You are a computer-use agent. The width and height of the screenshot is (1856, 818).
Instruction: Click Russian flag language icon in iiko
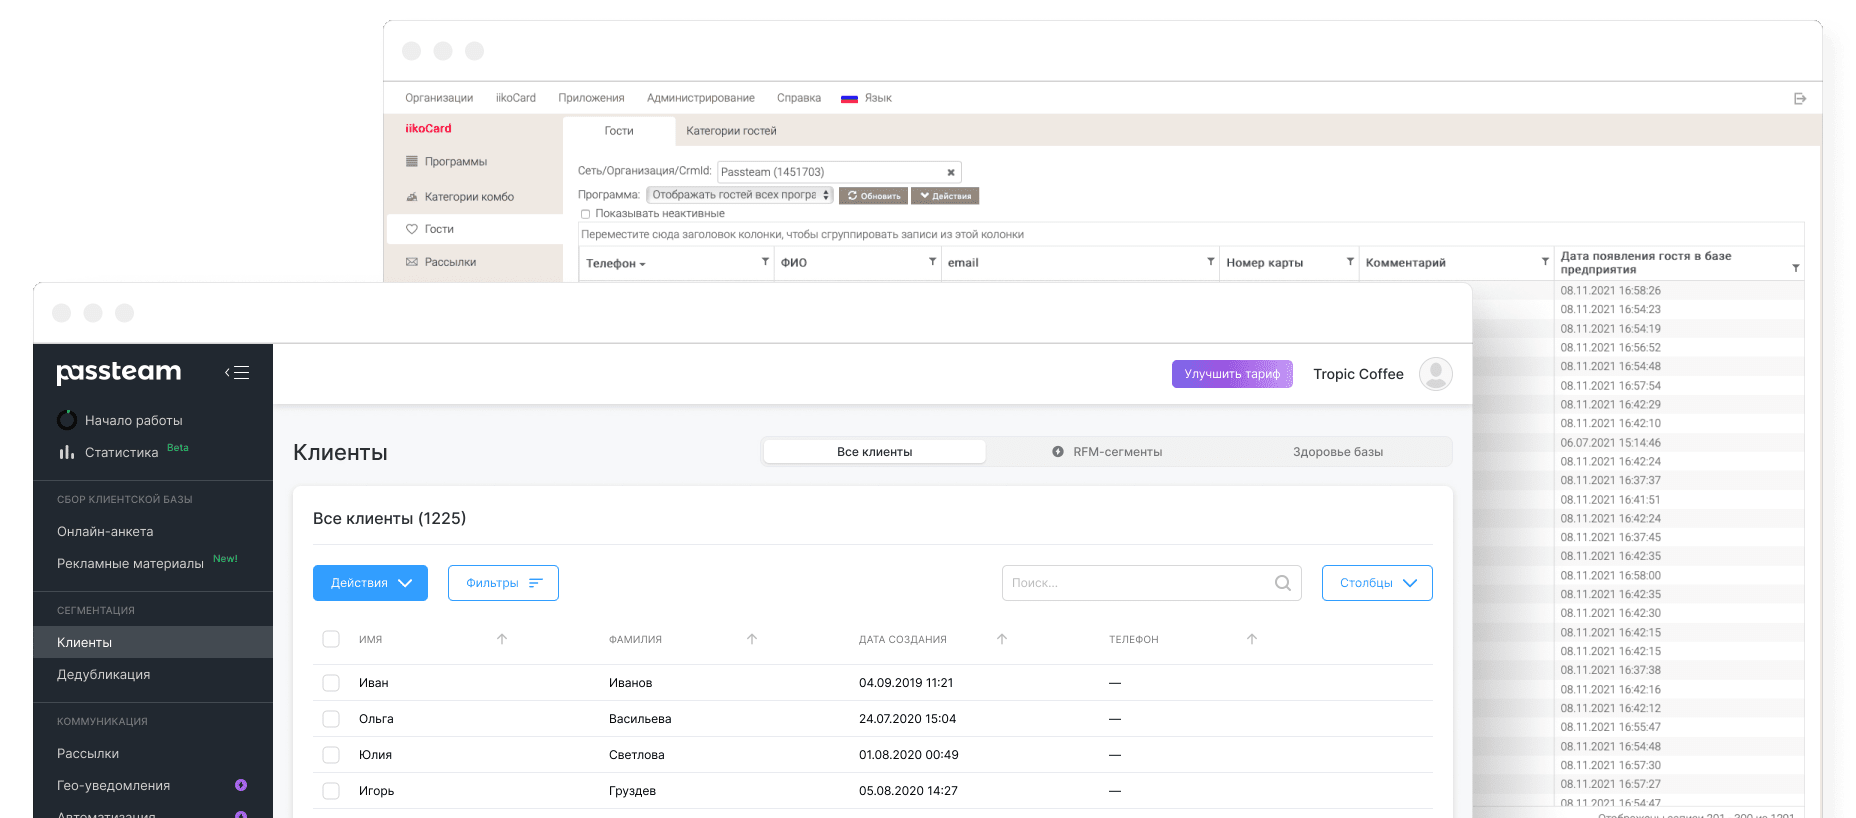point(850,98)
